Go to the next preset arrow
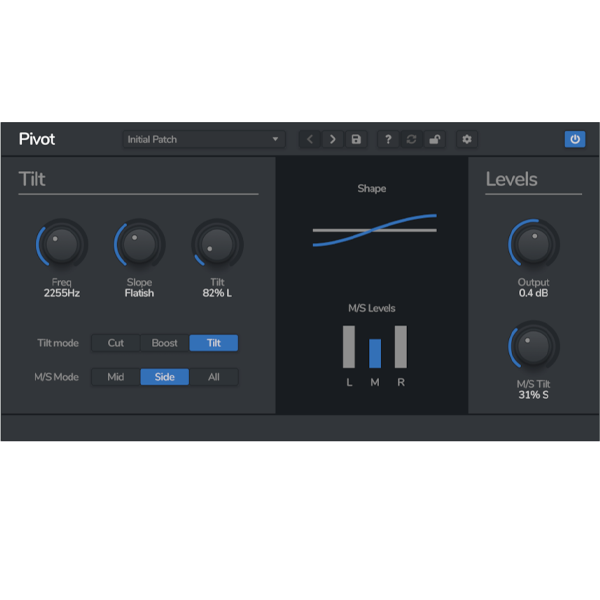Screen dimensions: 600x600 [333, 139]
